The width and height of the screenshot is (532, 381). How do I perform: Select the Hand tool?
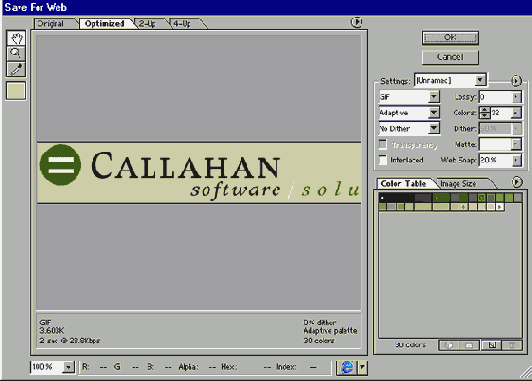(16, 38)
